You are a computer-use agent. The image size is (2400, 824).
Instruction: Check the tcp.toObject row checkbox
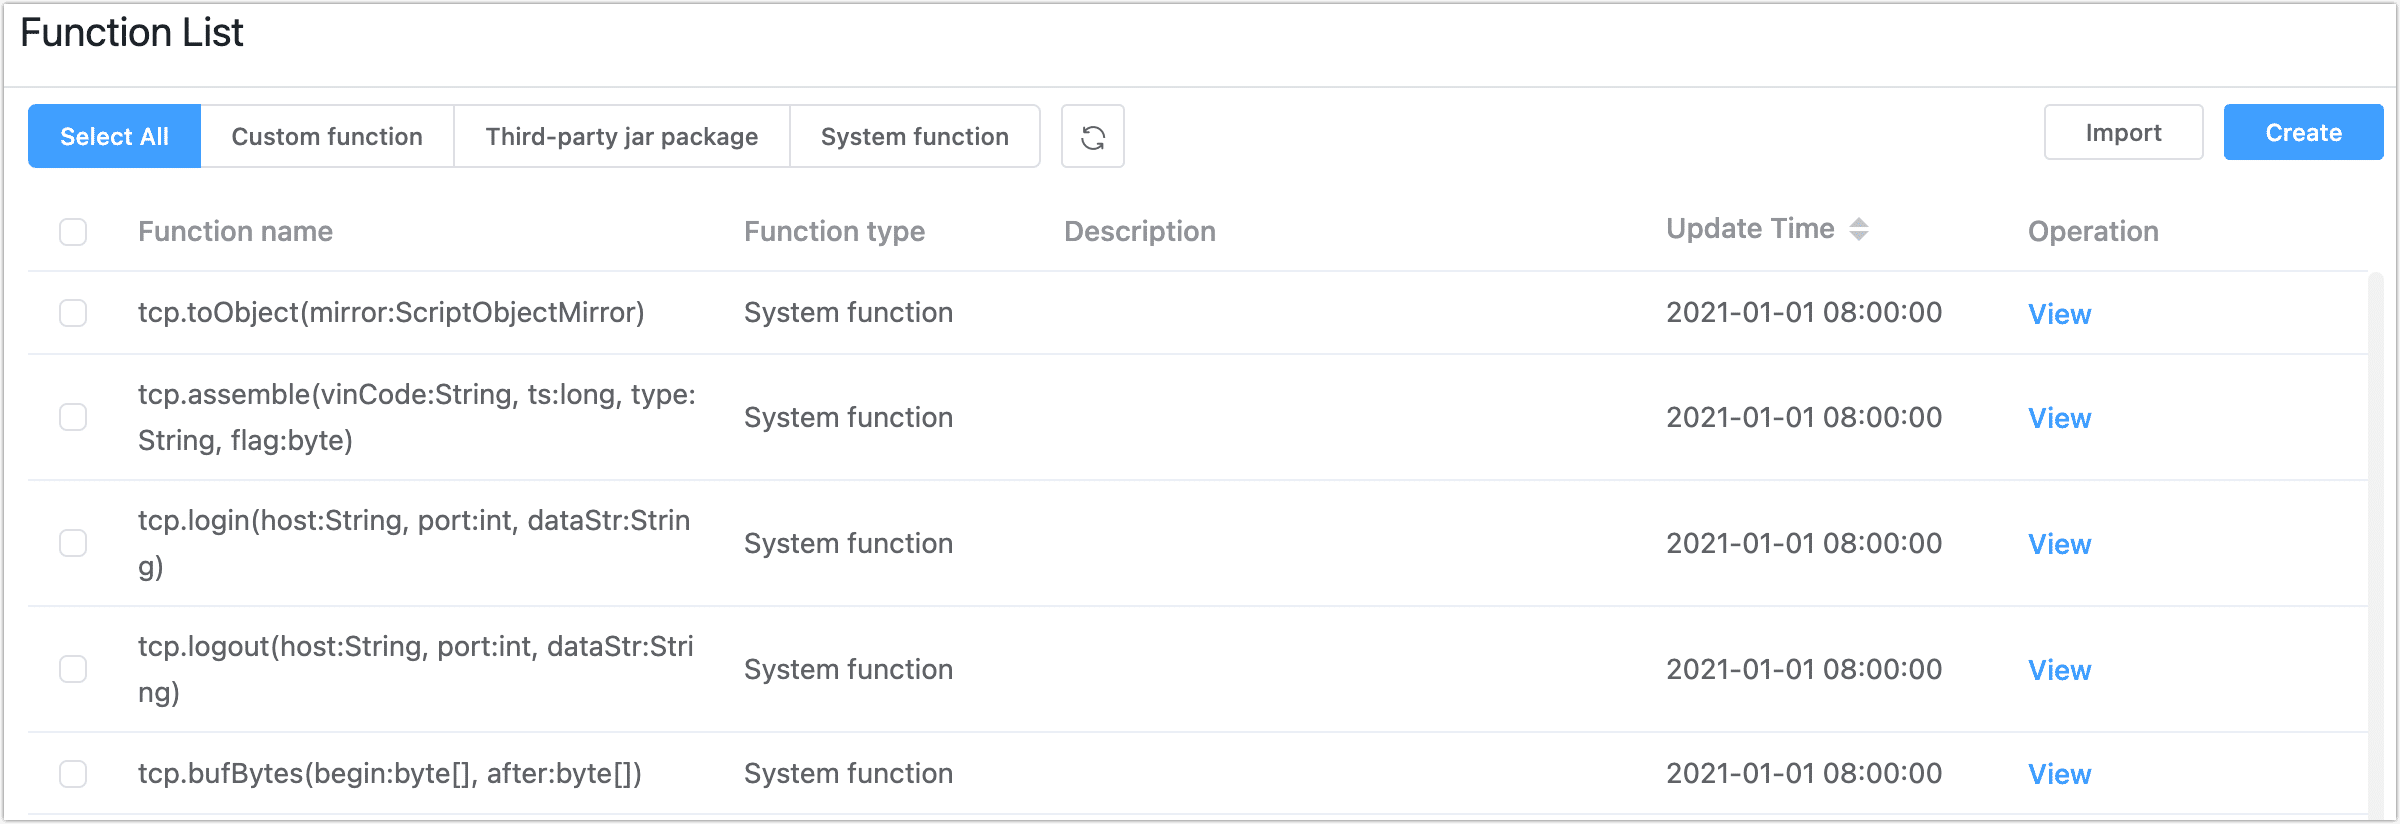(x=73, y=313)
